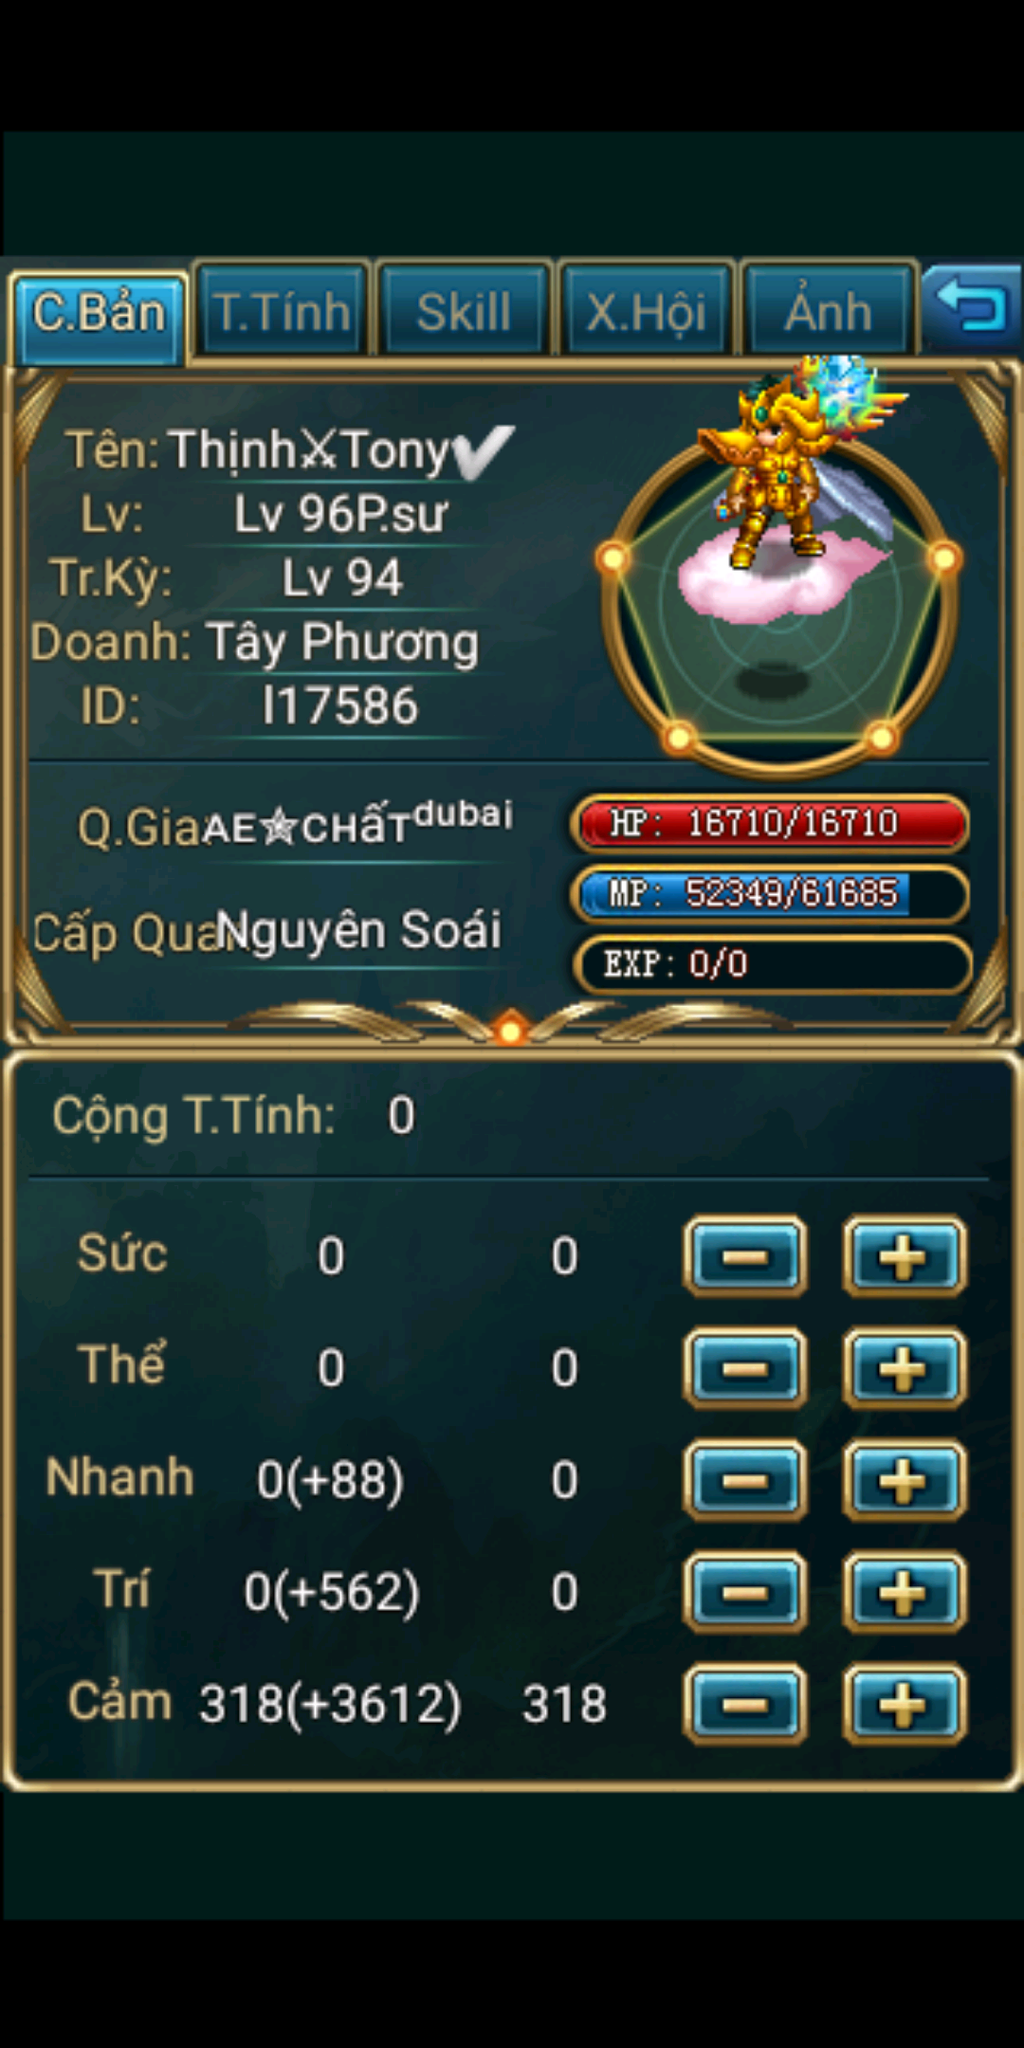Increase Sức with the plus button

click(904, 1256)
